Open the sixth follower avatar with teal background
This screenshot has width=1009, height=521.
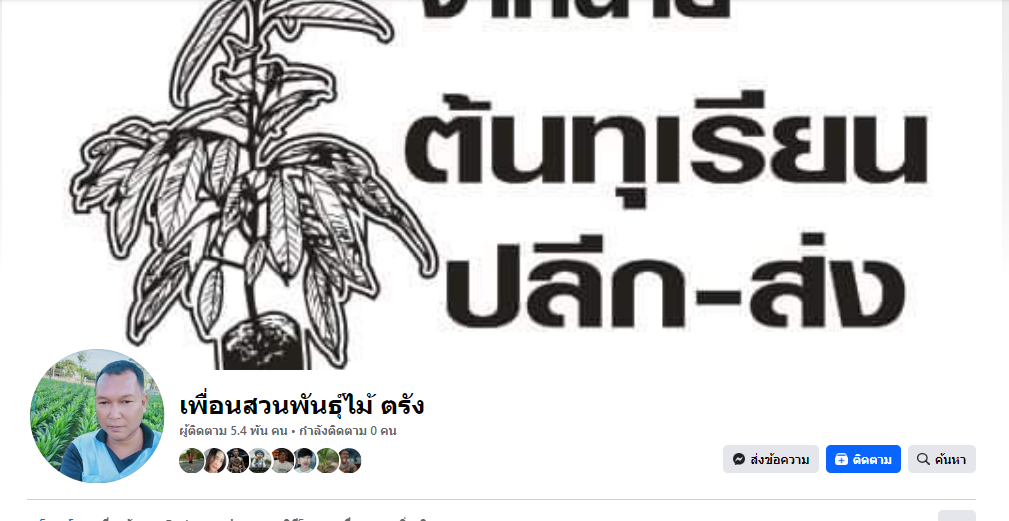304,461
